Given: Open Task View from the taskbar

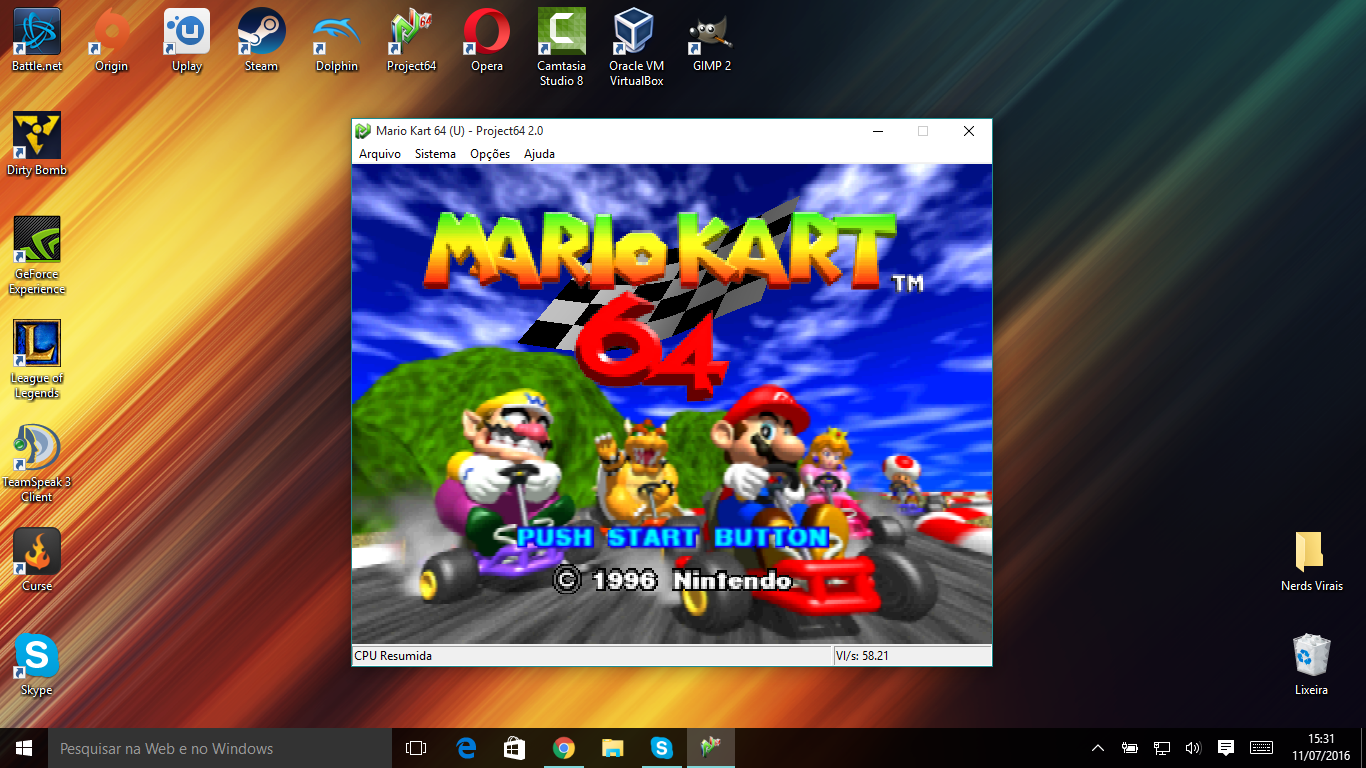Looking at the screenshot, I should click(x=415, y=748).
